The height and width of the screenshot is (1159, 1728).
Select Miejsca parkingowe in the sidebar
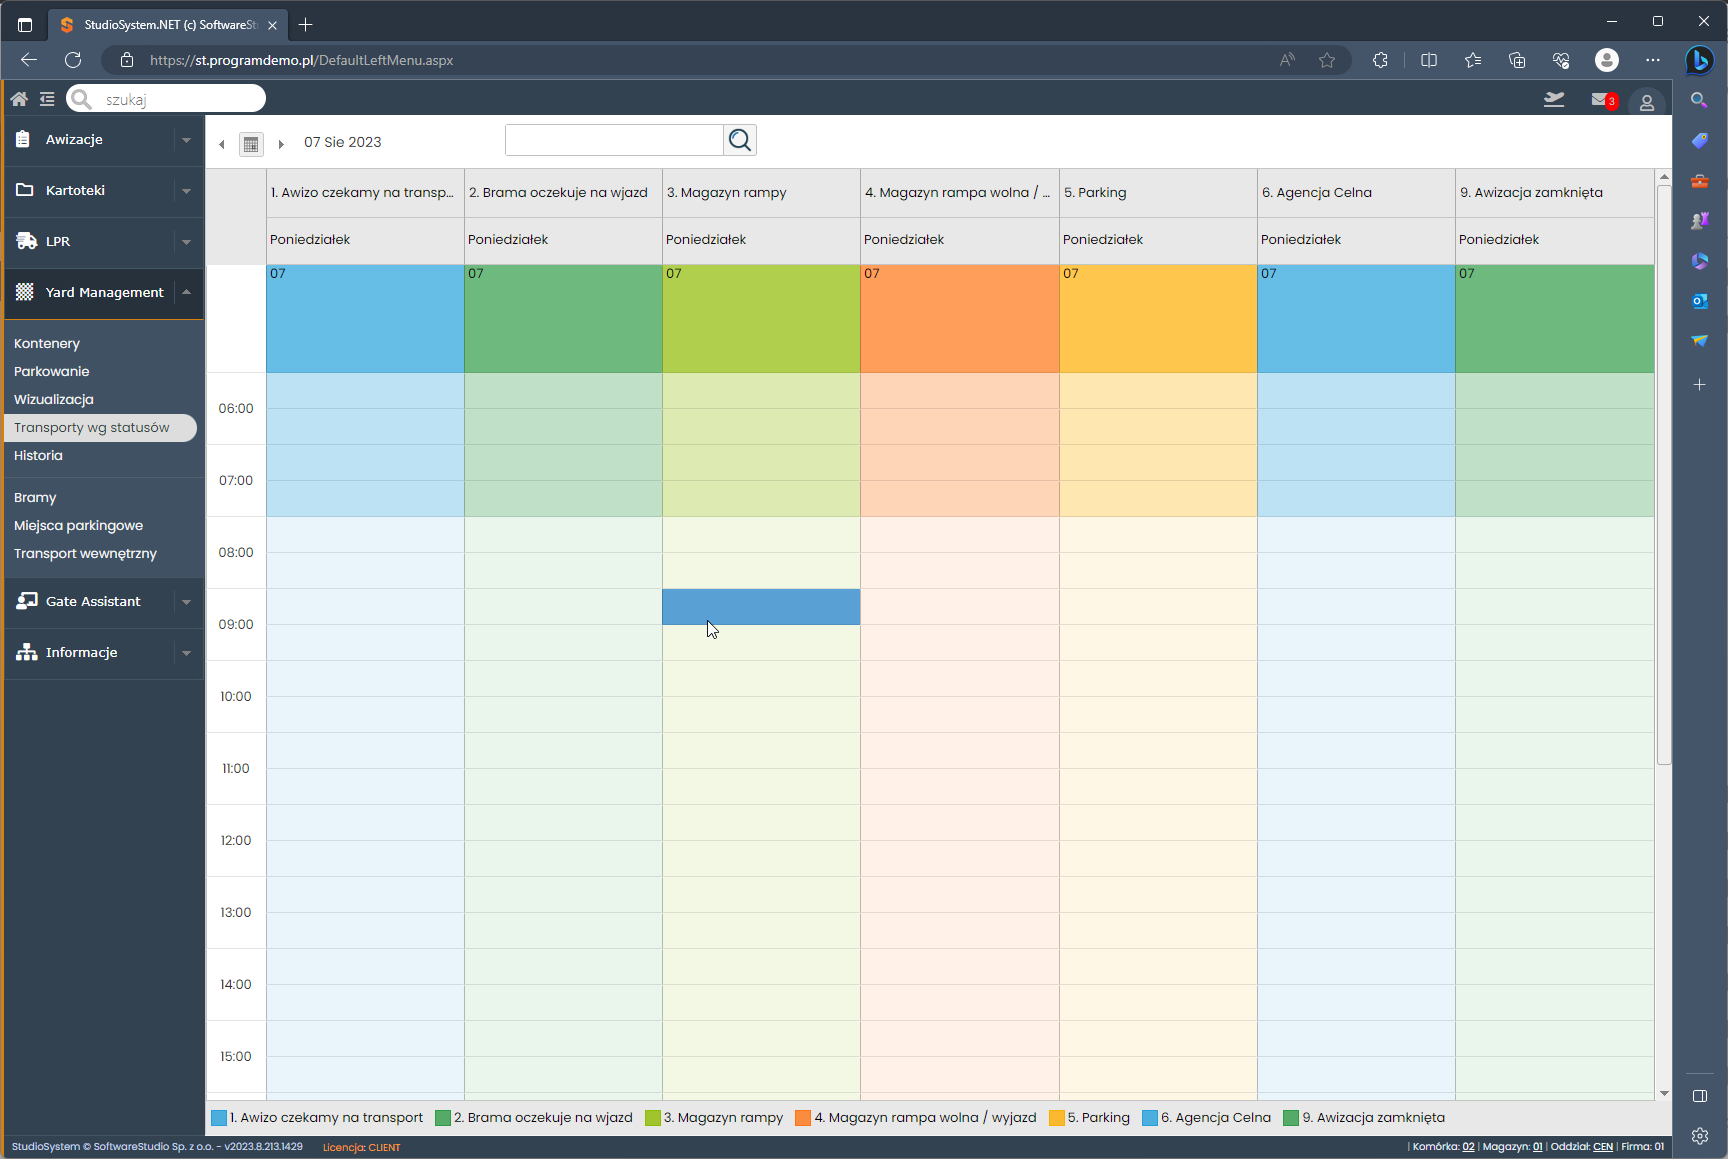pyautogui.click(x=78, y=525)
